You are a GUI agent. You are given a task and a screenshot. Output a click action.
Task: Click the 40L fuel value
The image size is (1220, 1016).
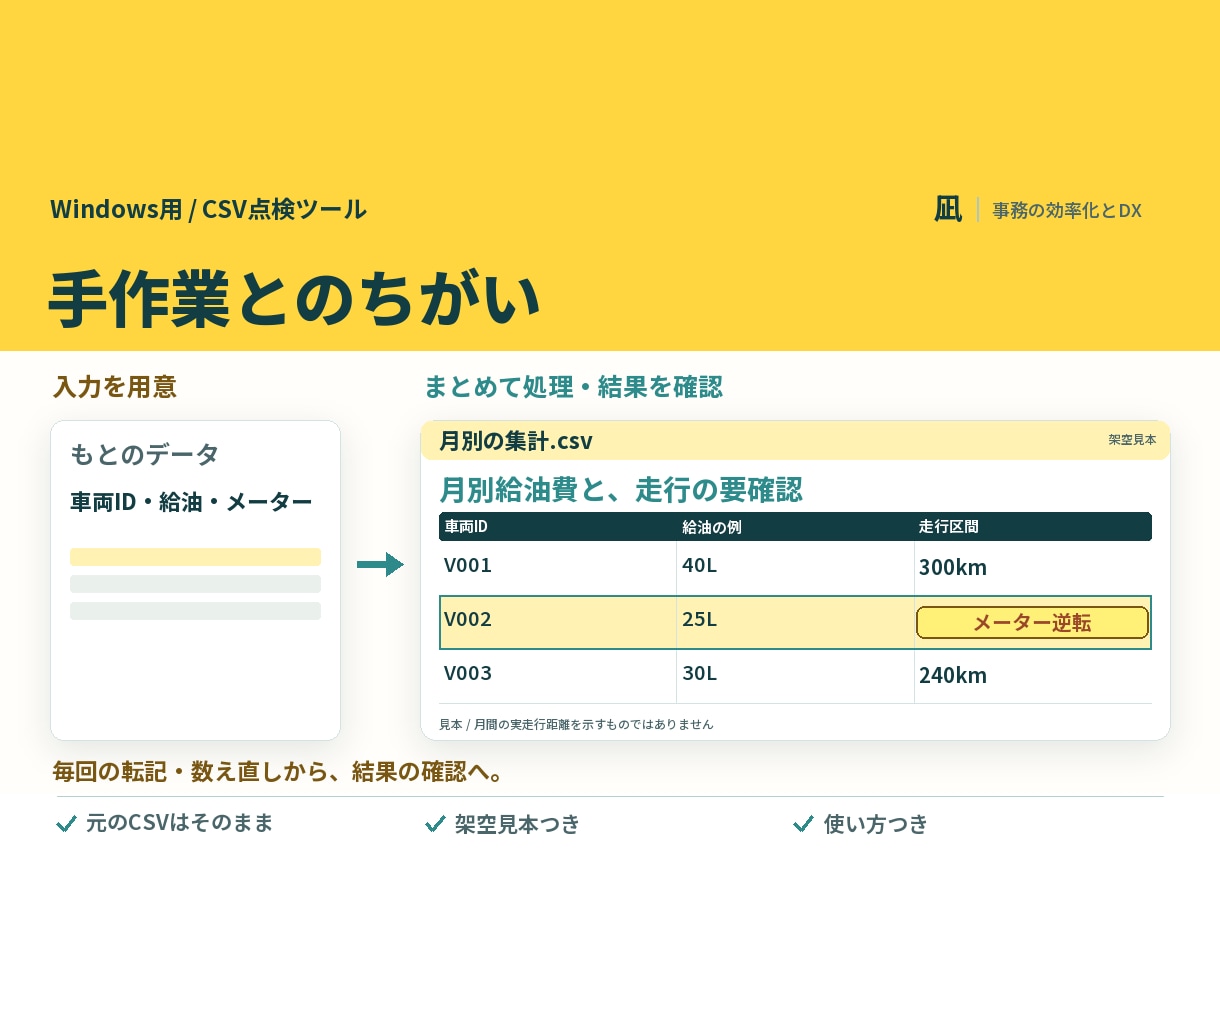[x=700, y=565]
